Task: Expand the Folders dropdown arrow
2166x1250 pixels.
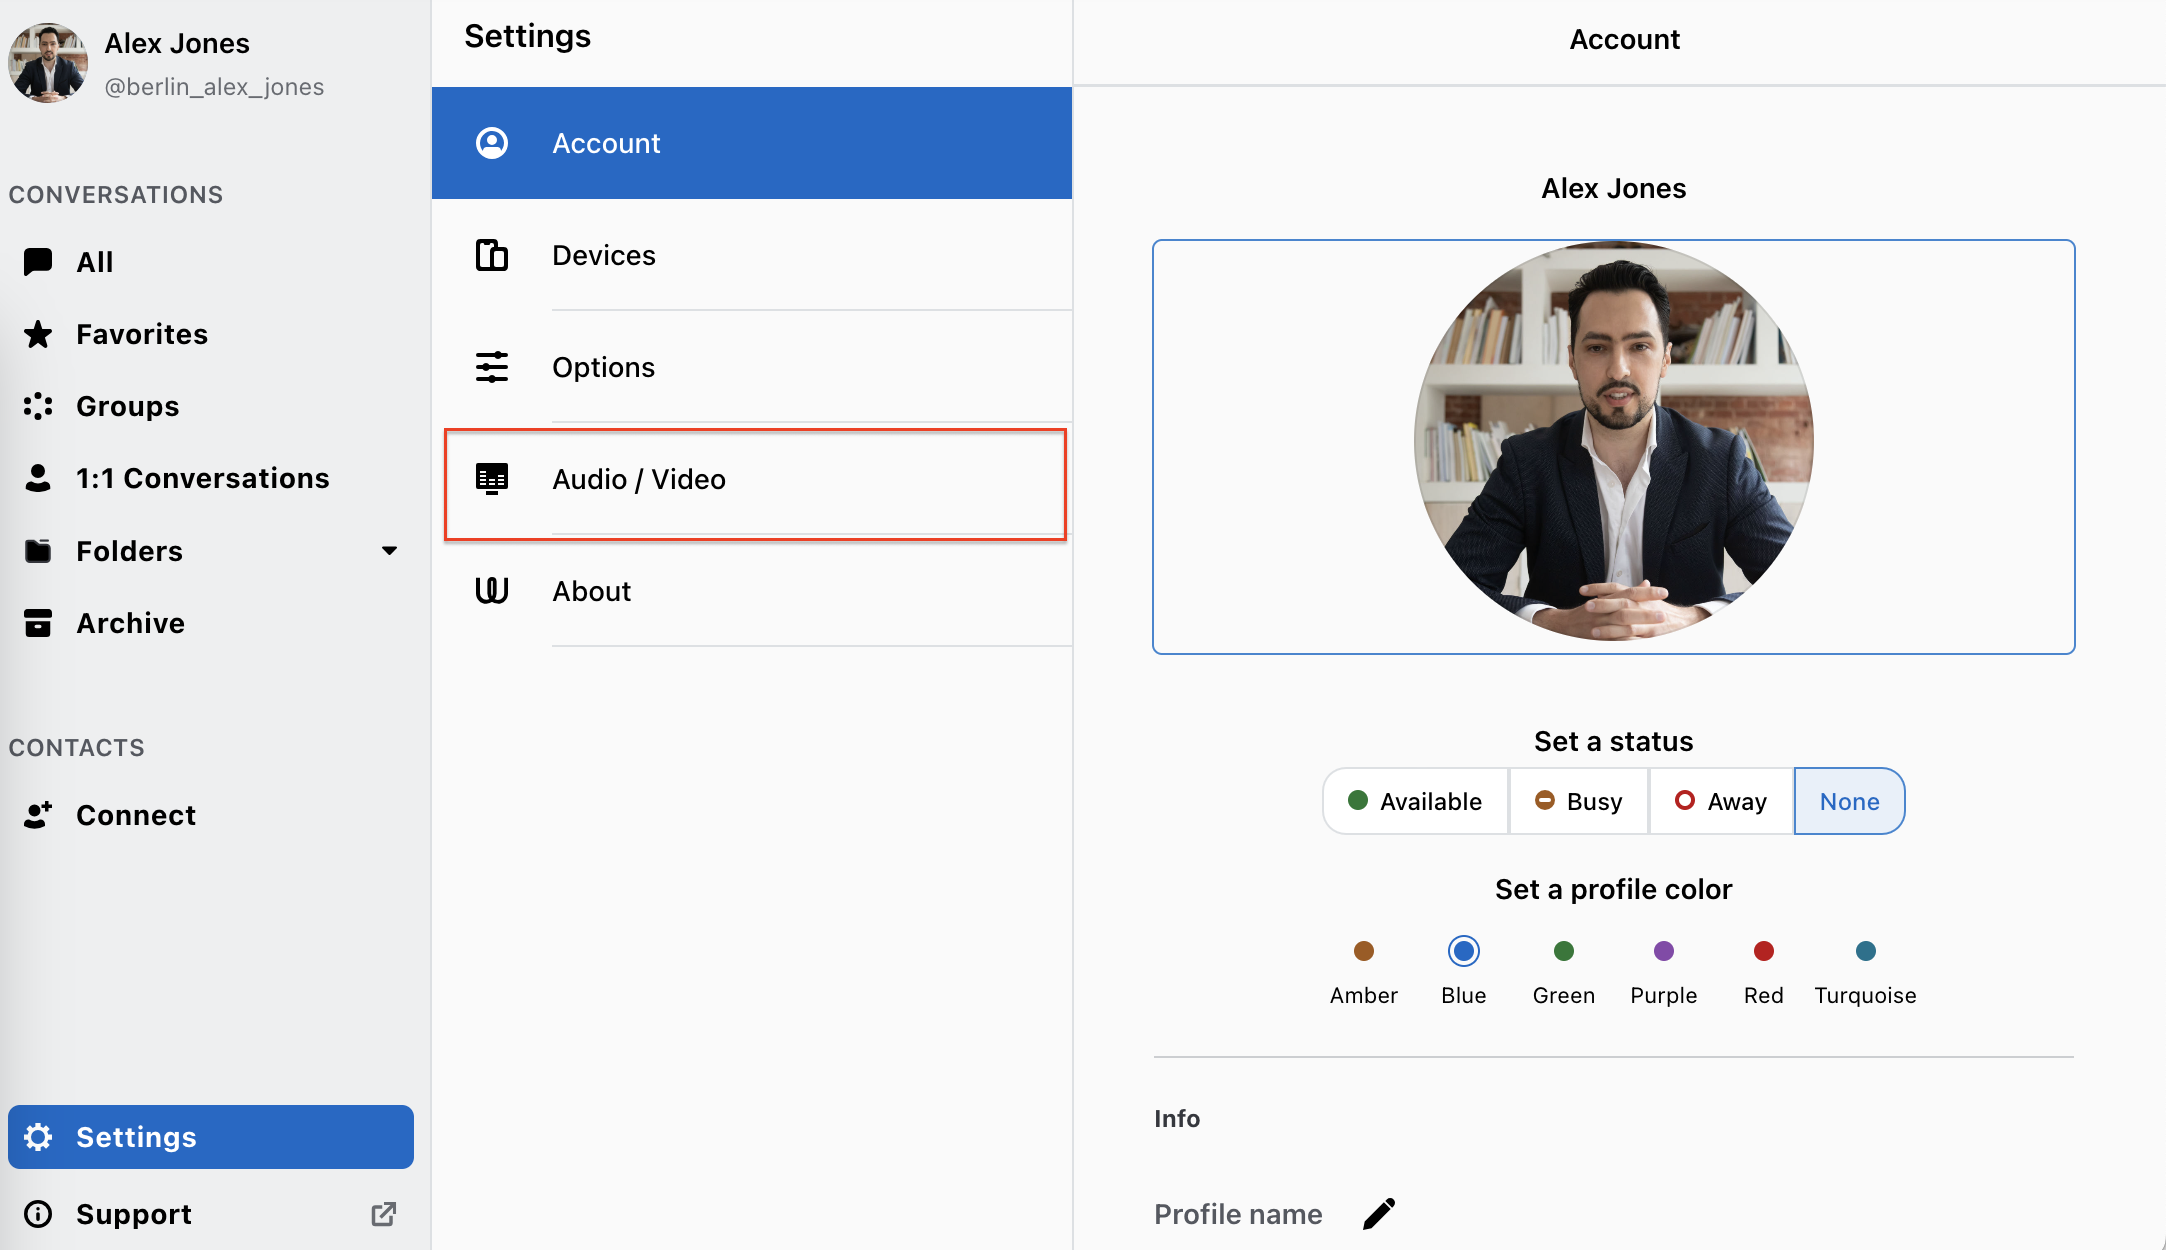Action: tap(390, 551)
